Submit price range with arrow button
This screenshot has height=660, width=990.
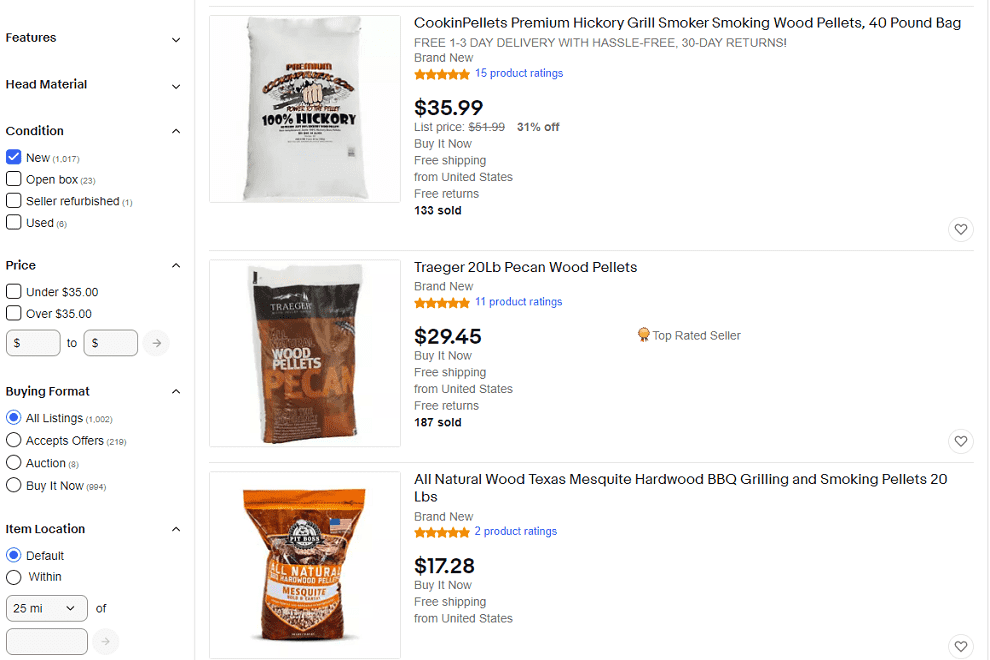point(157,343)
